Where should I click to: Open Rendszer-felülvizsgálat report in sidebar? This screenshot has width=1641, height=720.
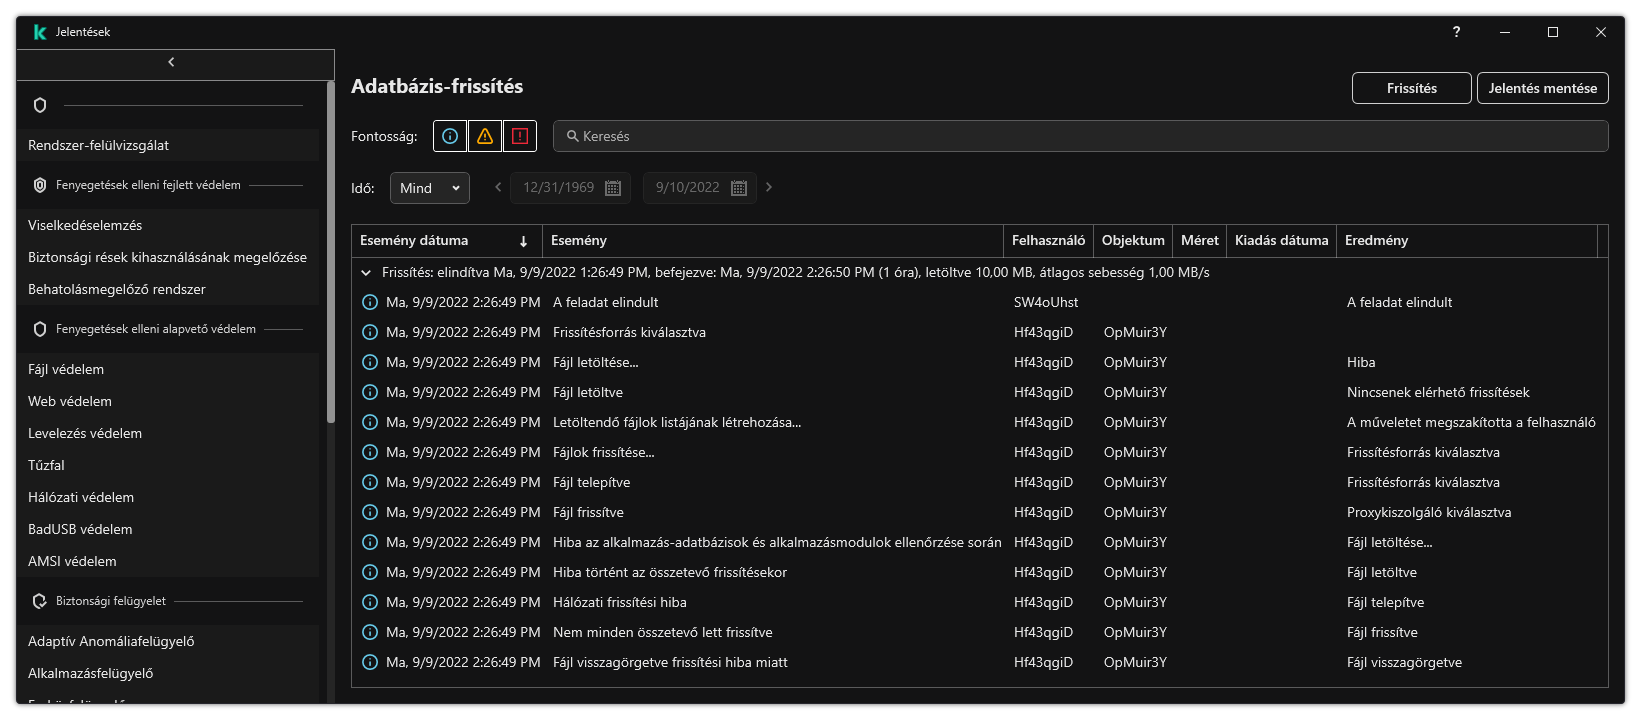tap(98, 145)
